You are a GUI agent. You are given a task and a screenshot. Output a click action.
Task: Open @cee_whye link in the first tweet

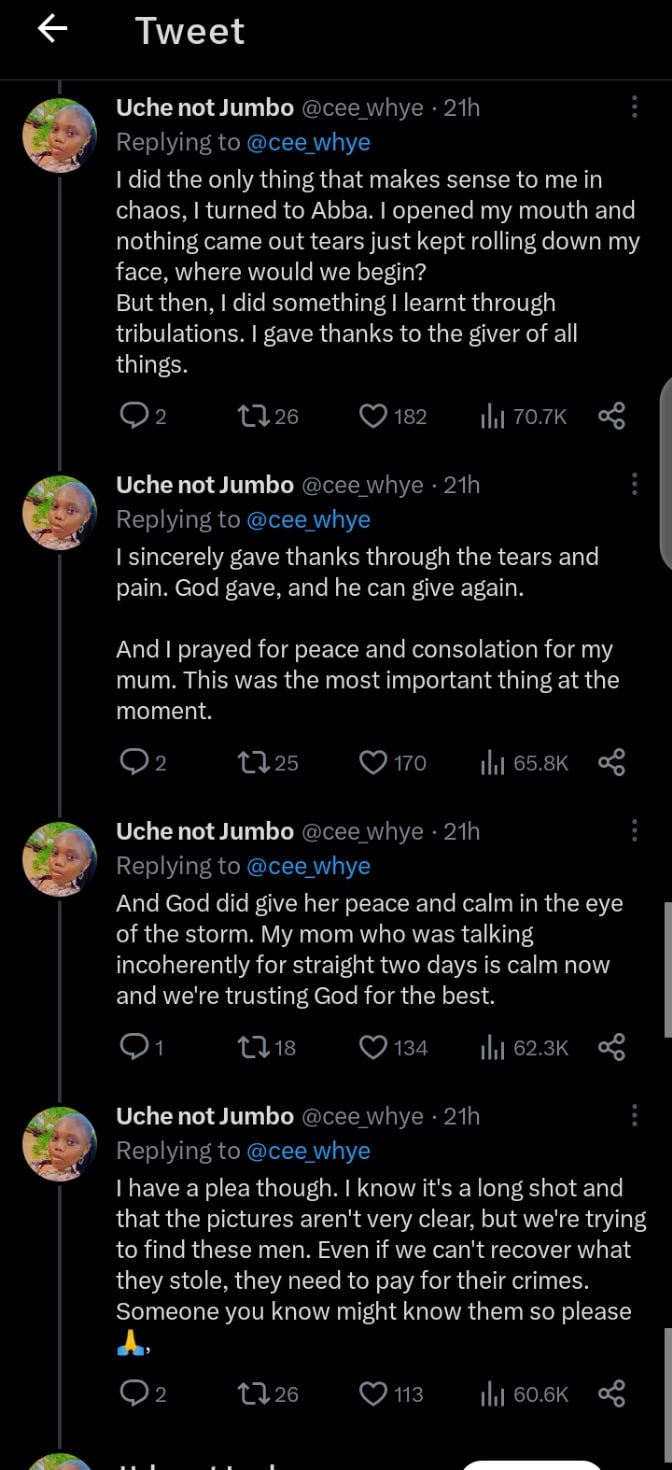point(307,143)
